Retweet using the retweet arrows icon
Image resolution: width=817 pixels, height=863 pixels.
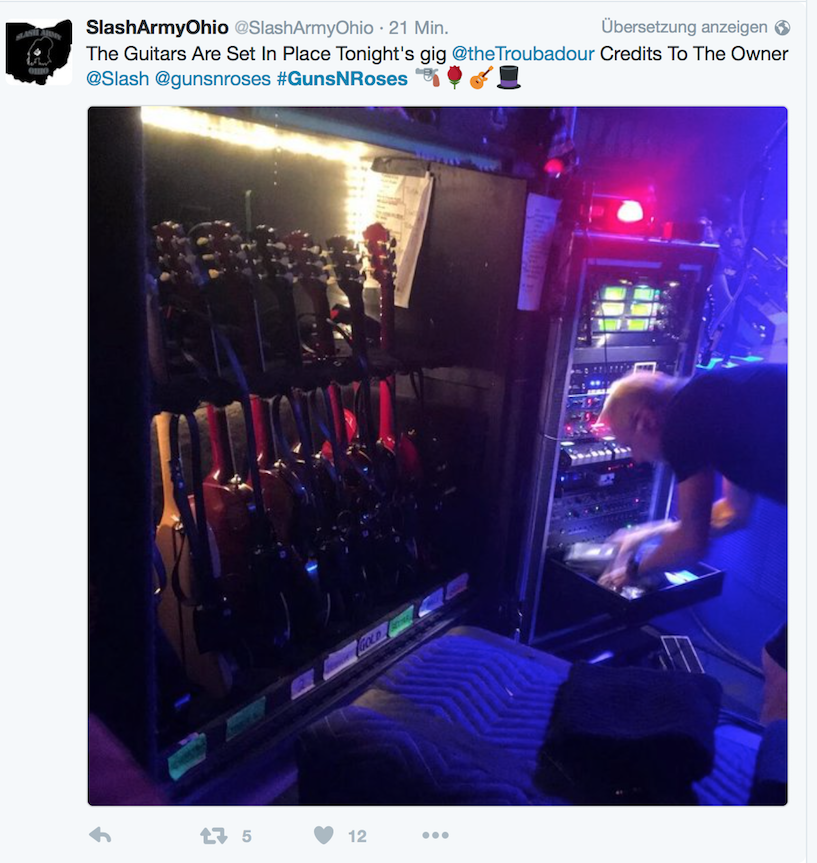pyautogui.click(x=214, y=836)
